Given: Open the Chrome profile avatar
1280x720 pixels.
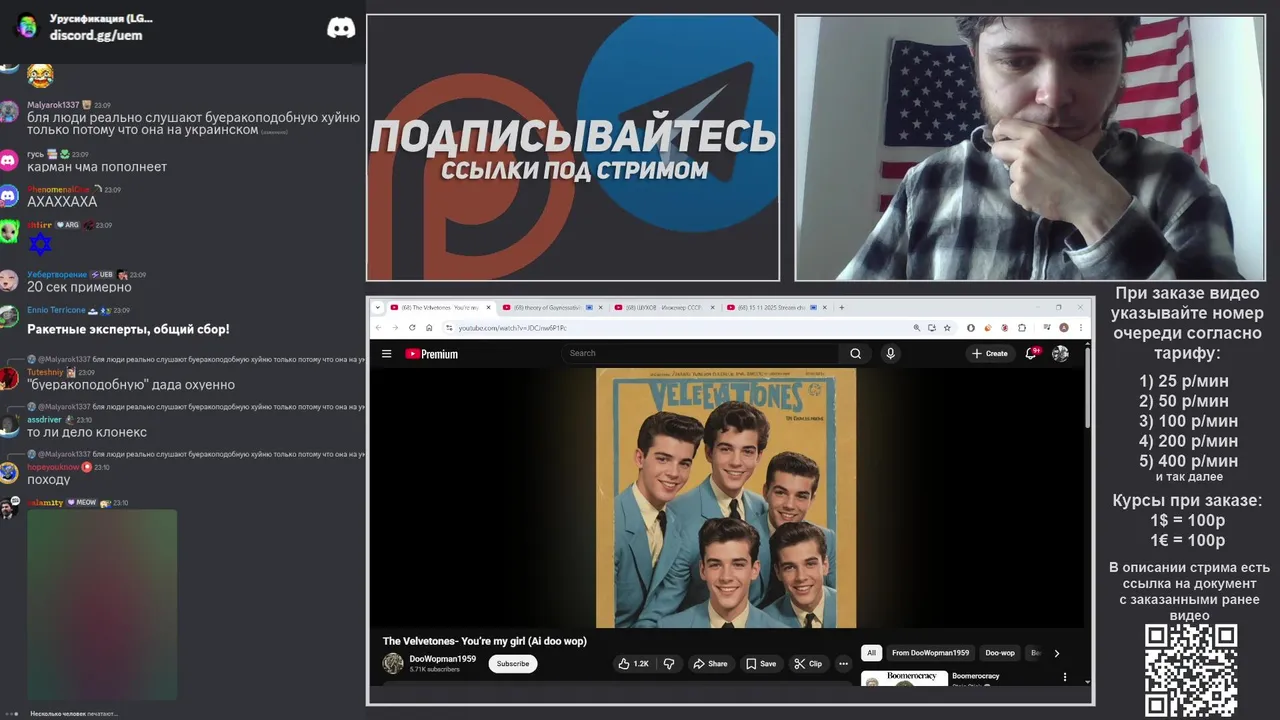Looking at the screenshot, I should click(1064, 328).
